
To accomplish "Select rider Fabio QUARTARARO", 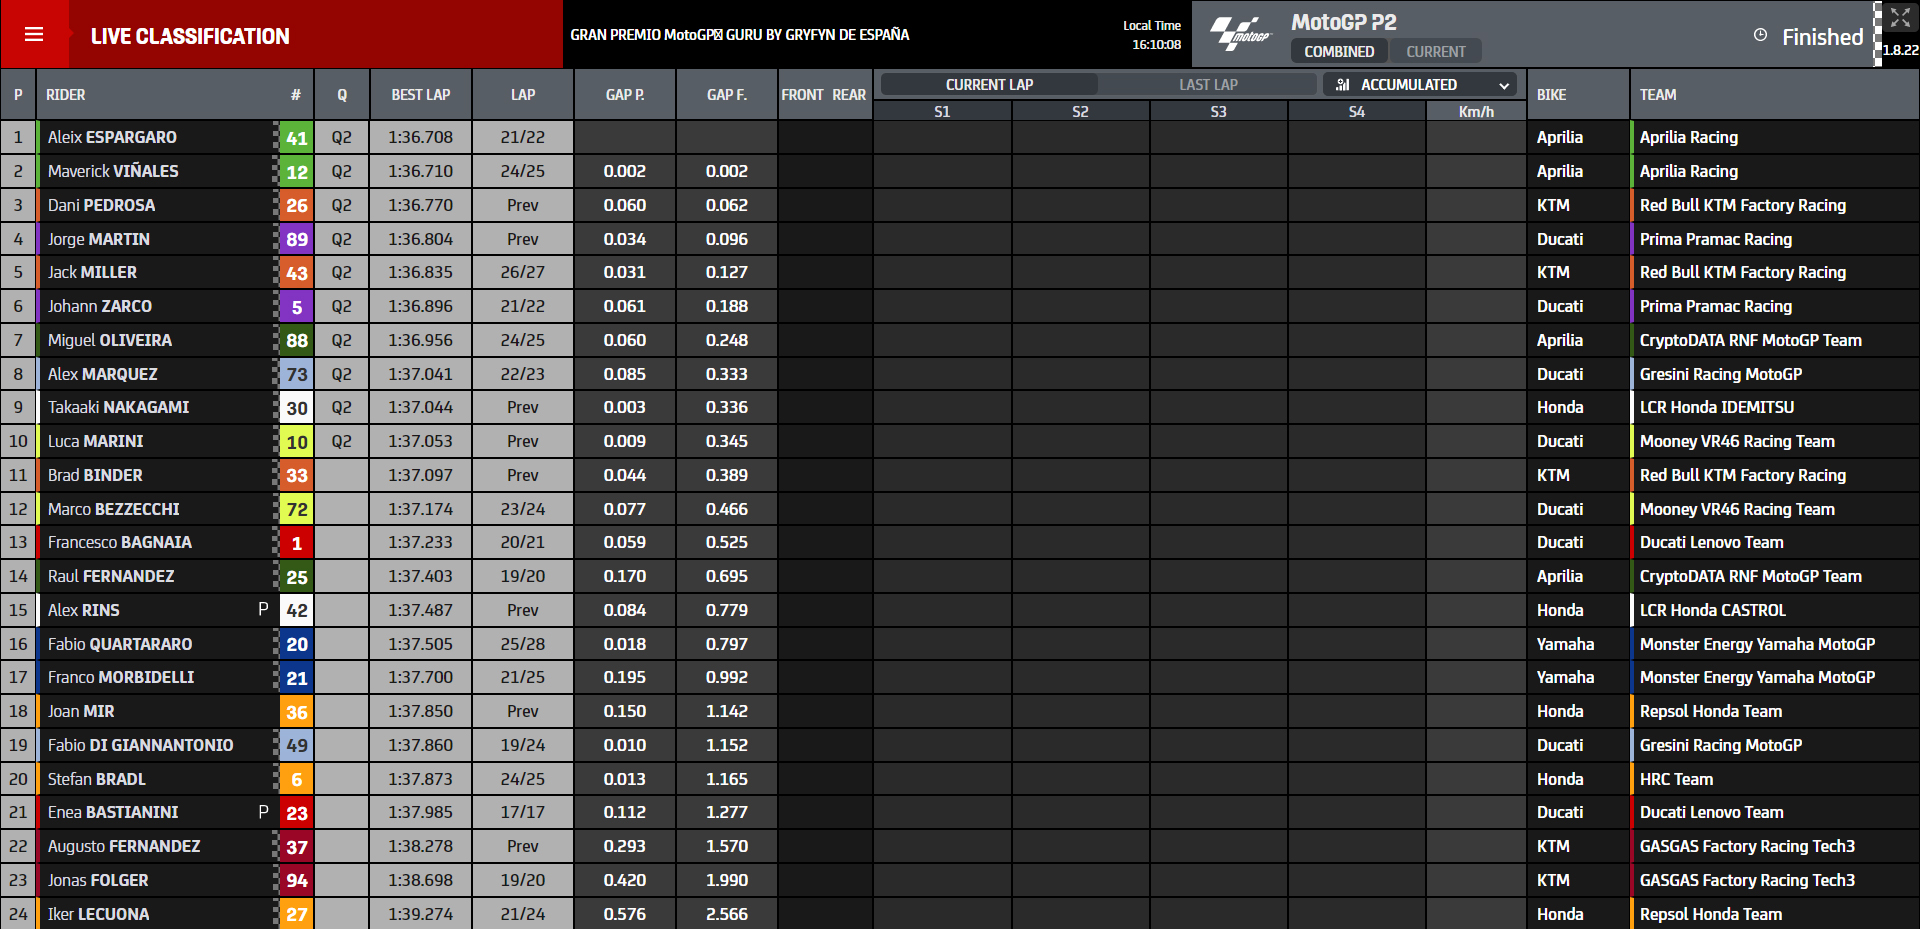I will (x=120, y=644).
